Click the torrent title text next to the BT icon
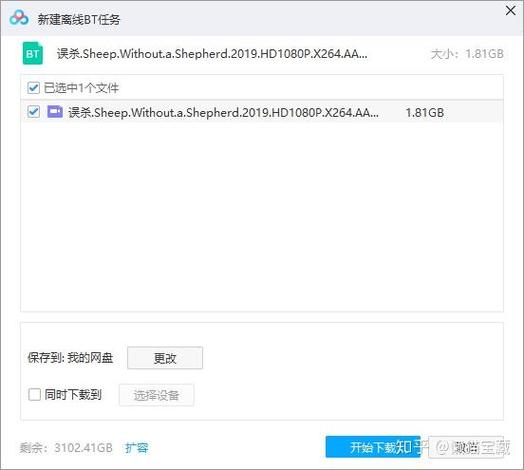Screen dimensions: 524x470 tap(212, 53)
